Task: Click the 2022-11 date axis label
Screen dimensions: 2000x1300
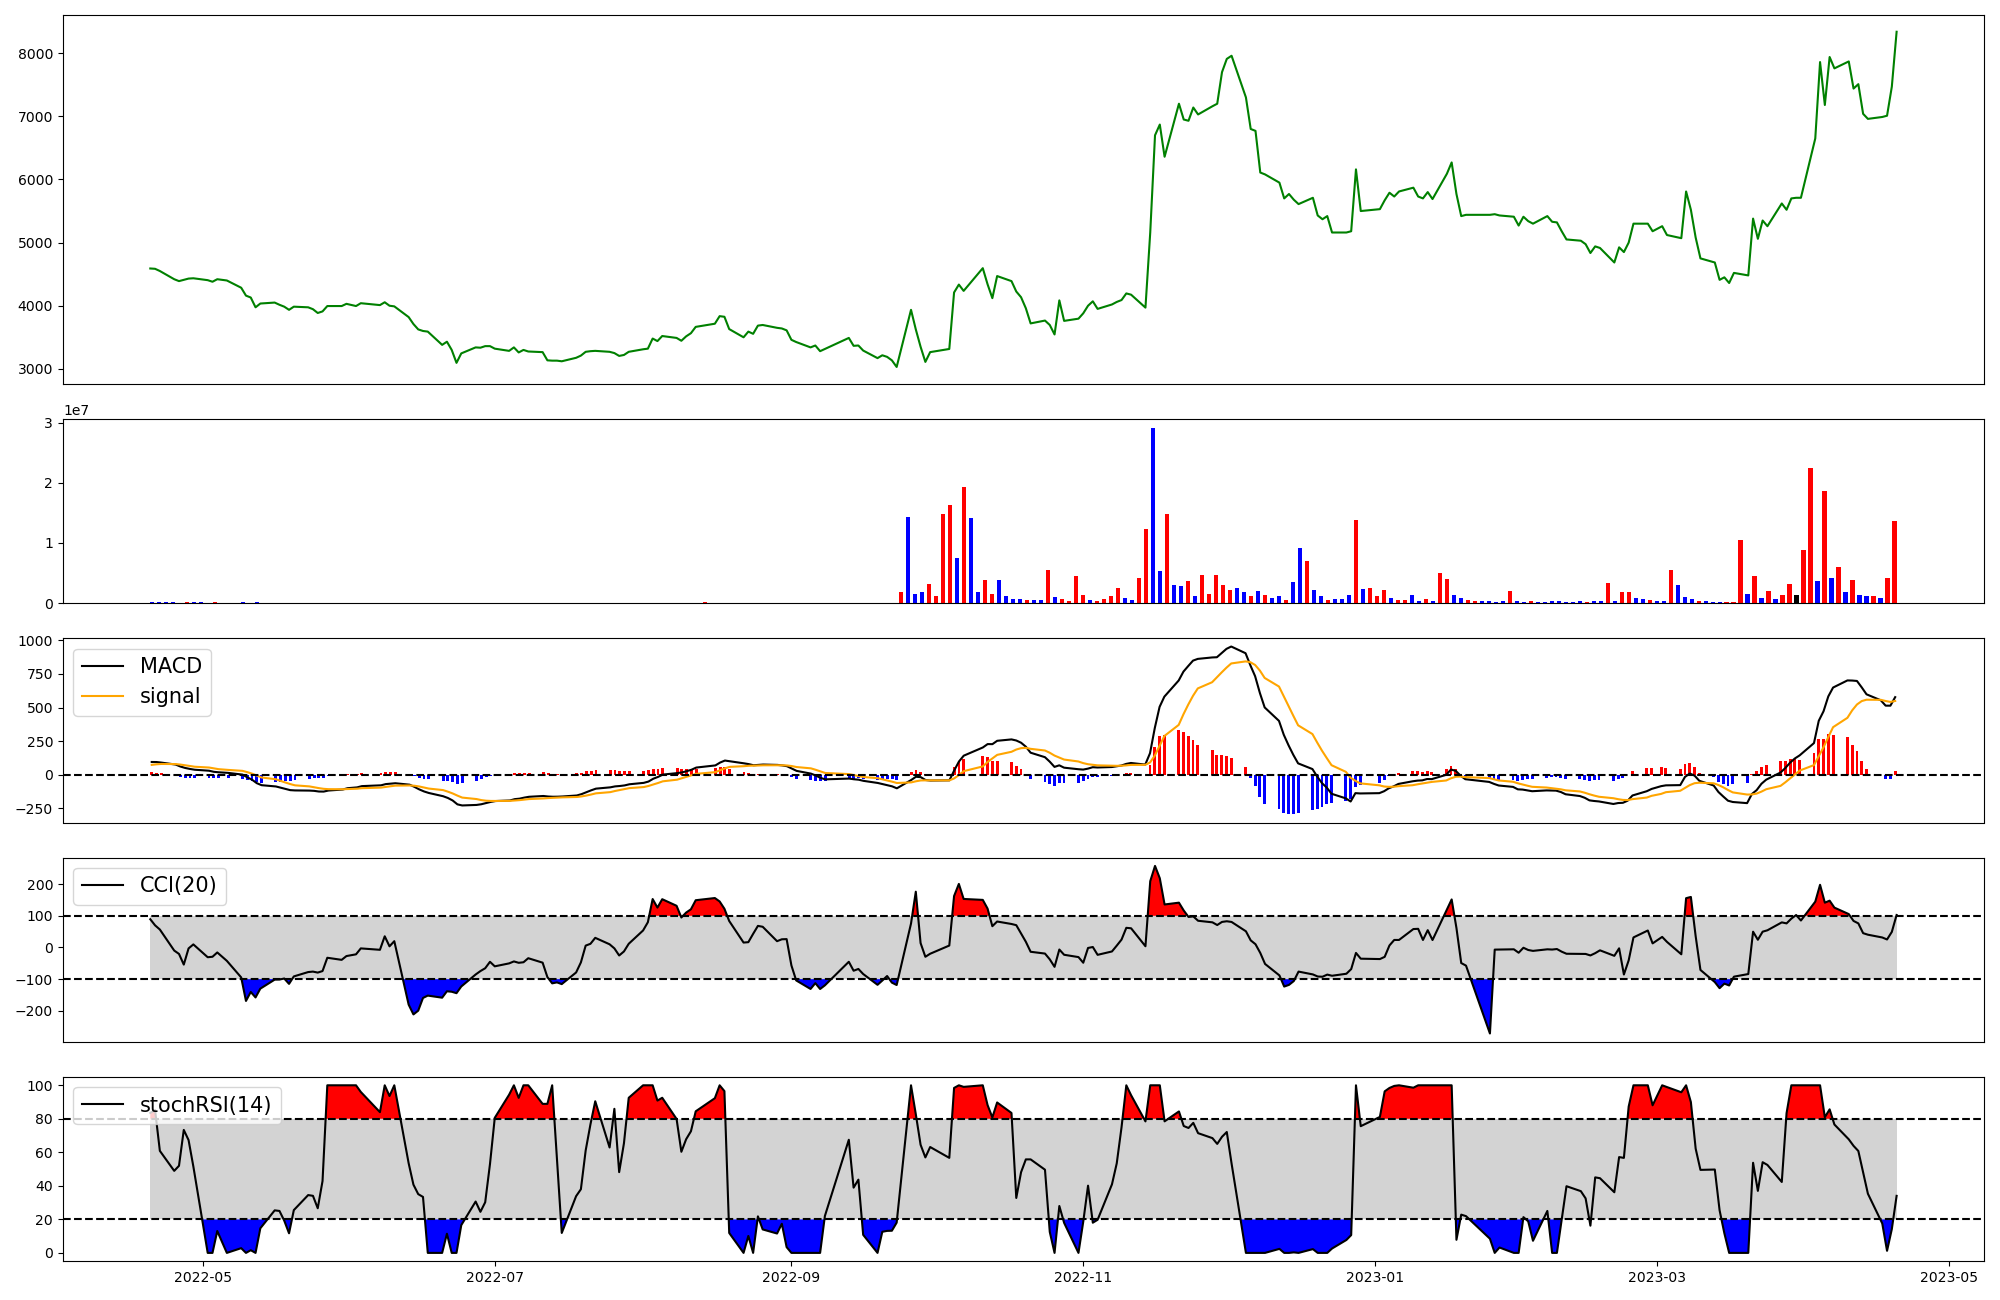Action: tap(1083, 1277)
